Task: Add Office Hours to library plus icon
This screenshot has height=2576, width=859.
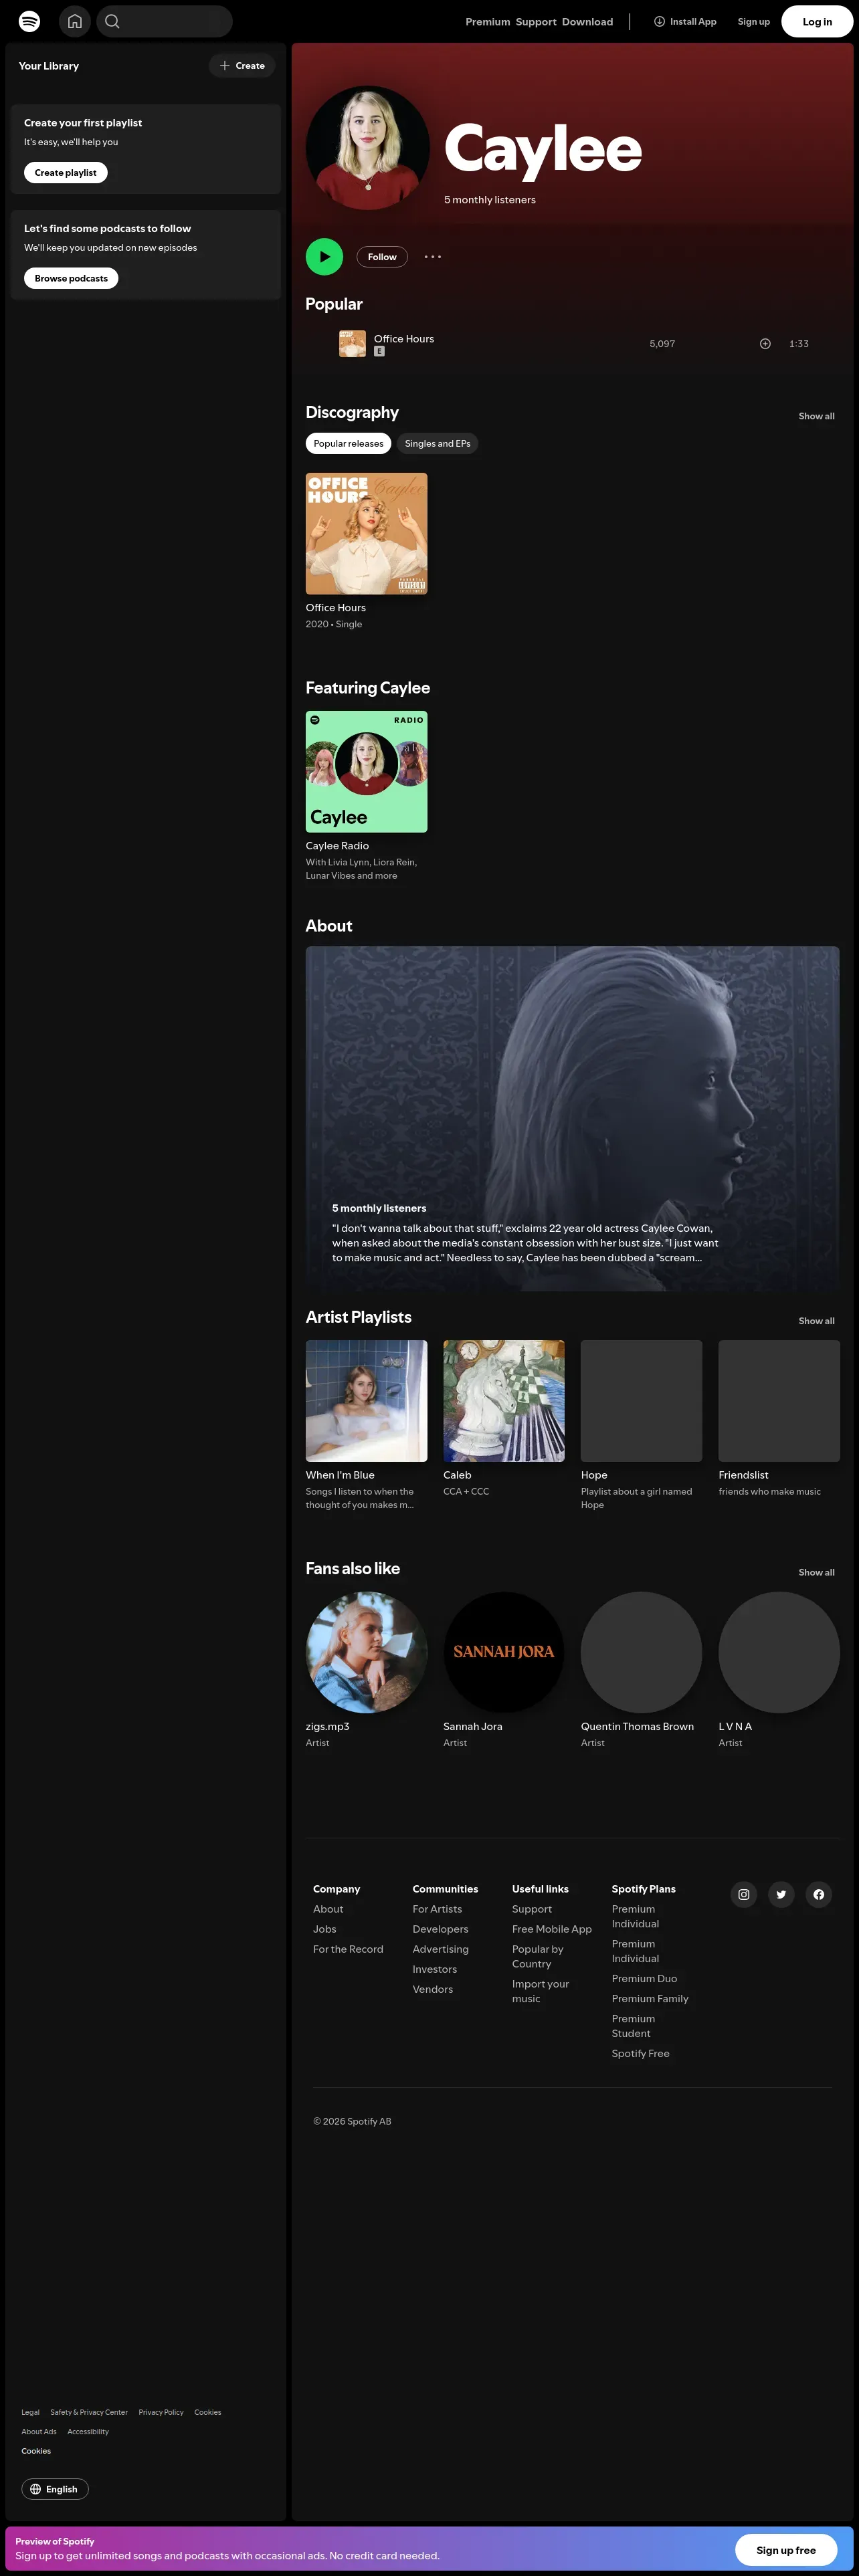Action: [765, 344]
